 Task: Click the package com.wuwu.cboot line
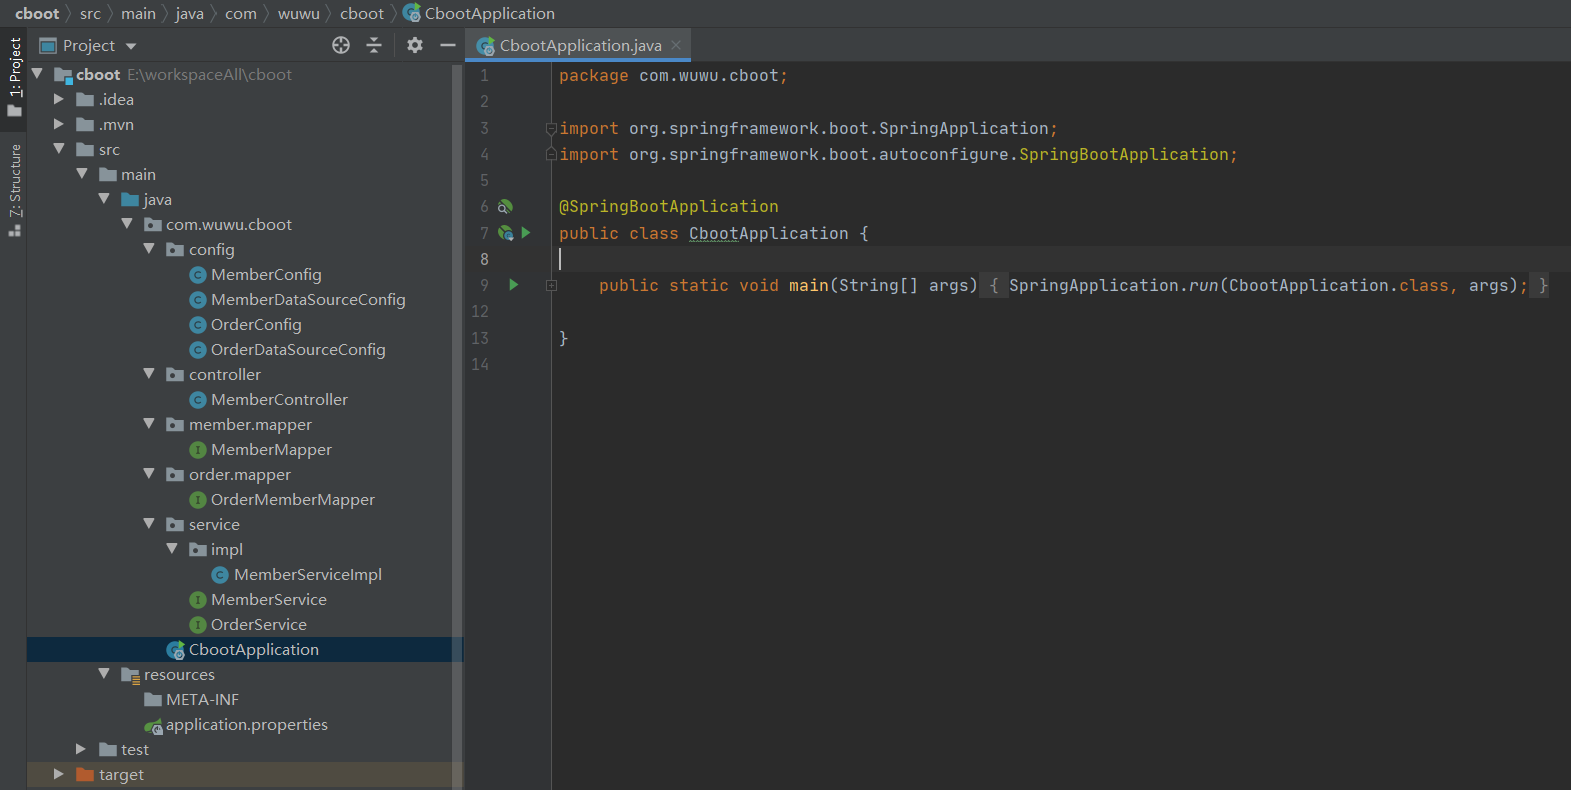tap(673, 76)
